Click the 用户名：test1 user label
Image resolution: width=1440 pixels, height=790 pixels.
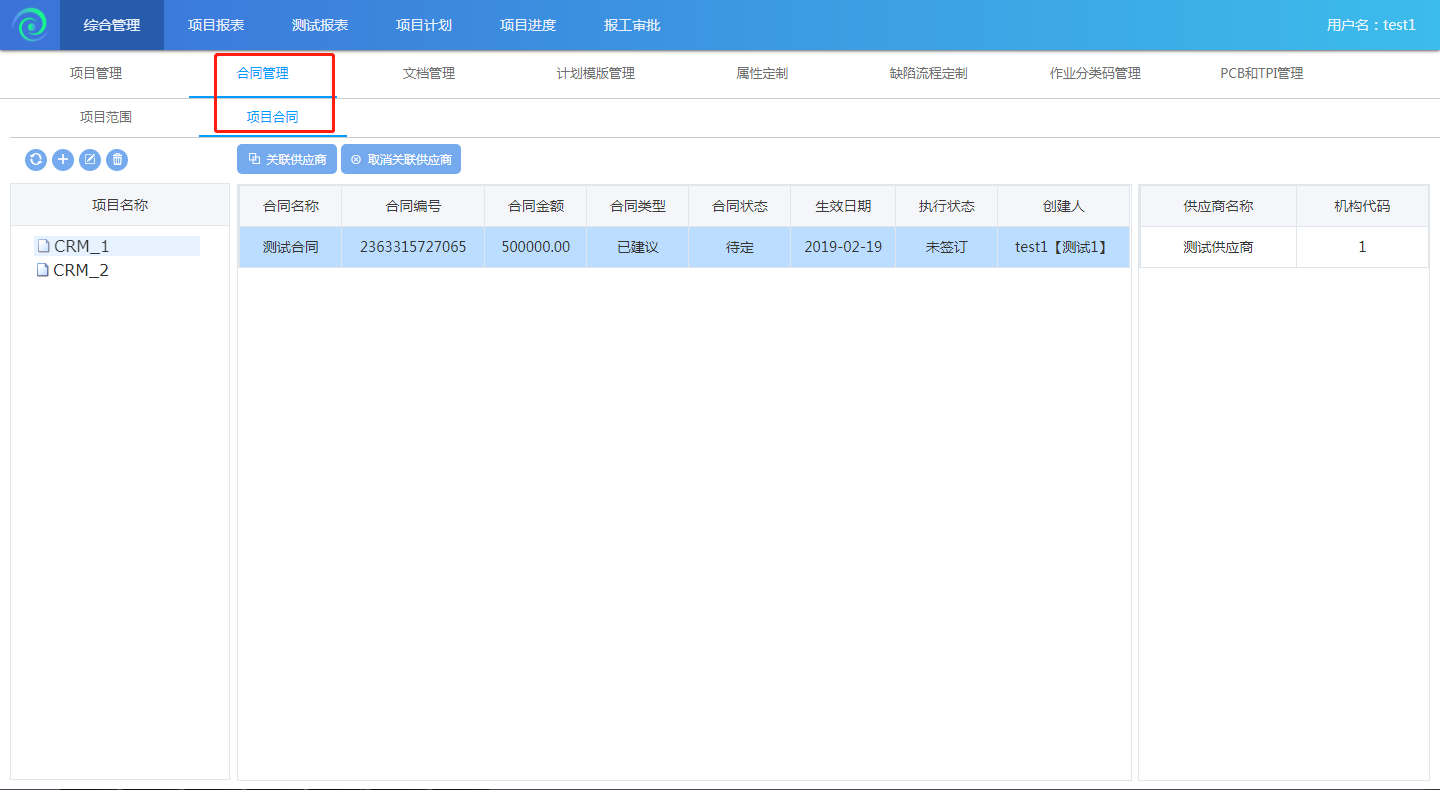tap(1370, 25)
